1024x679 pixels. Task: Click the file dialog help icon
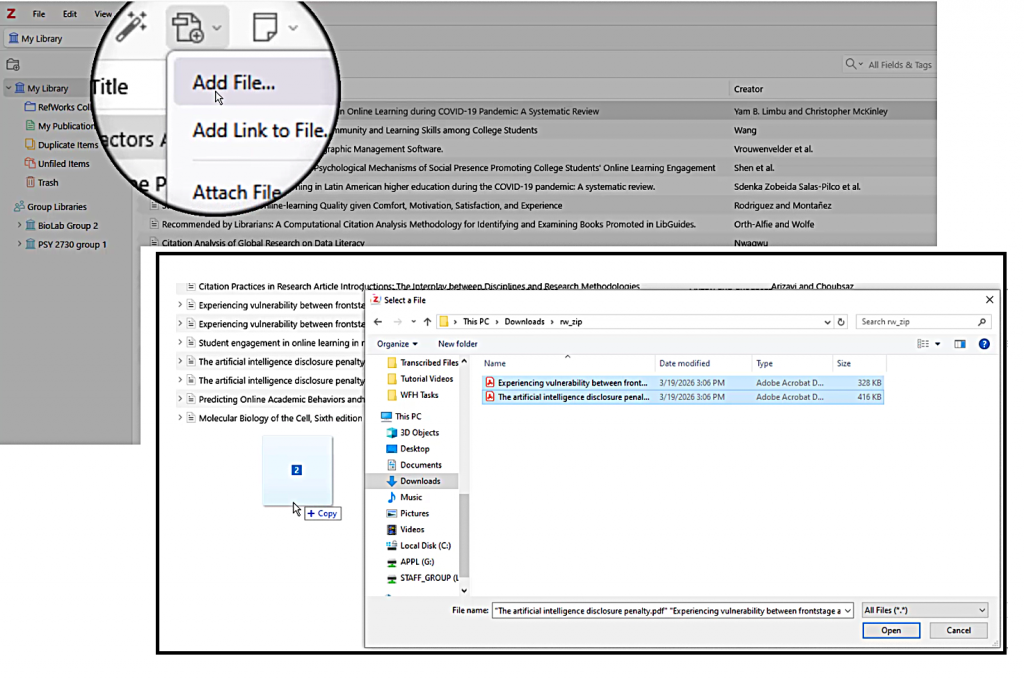coord(984,344)
